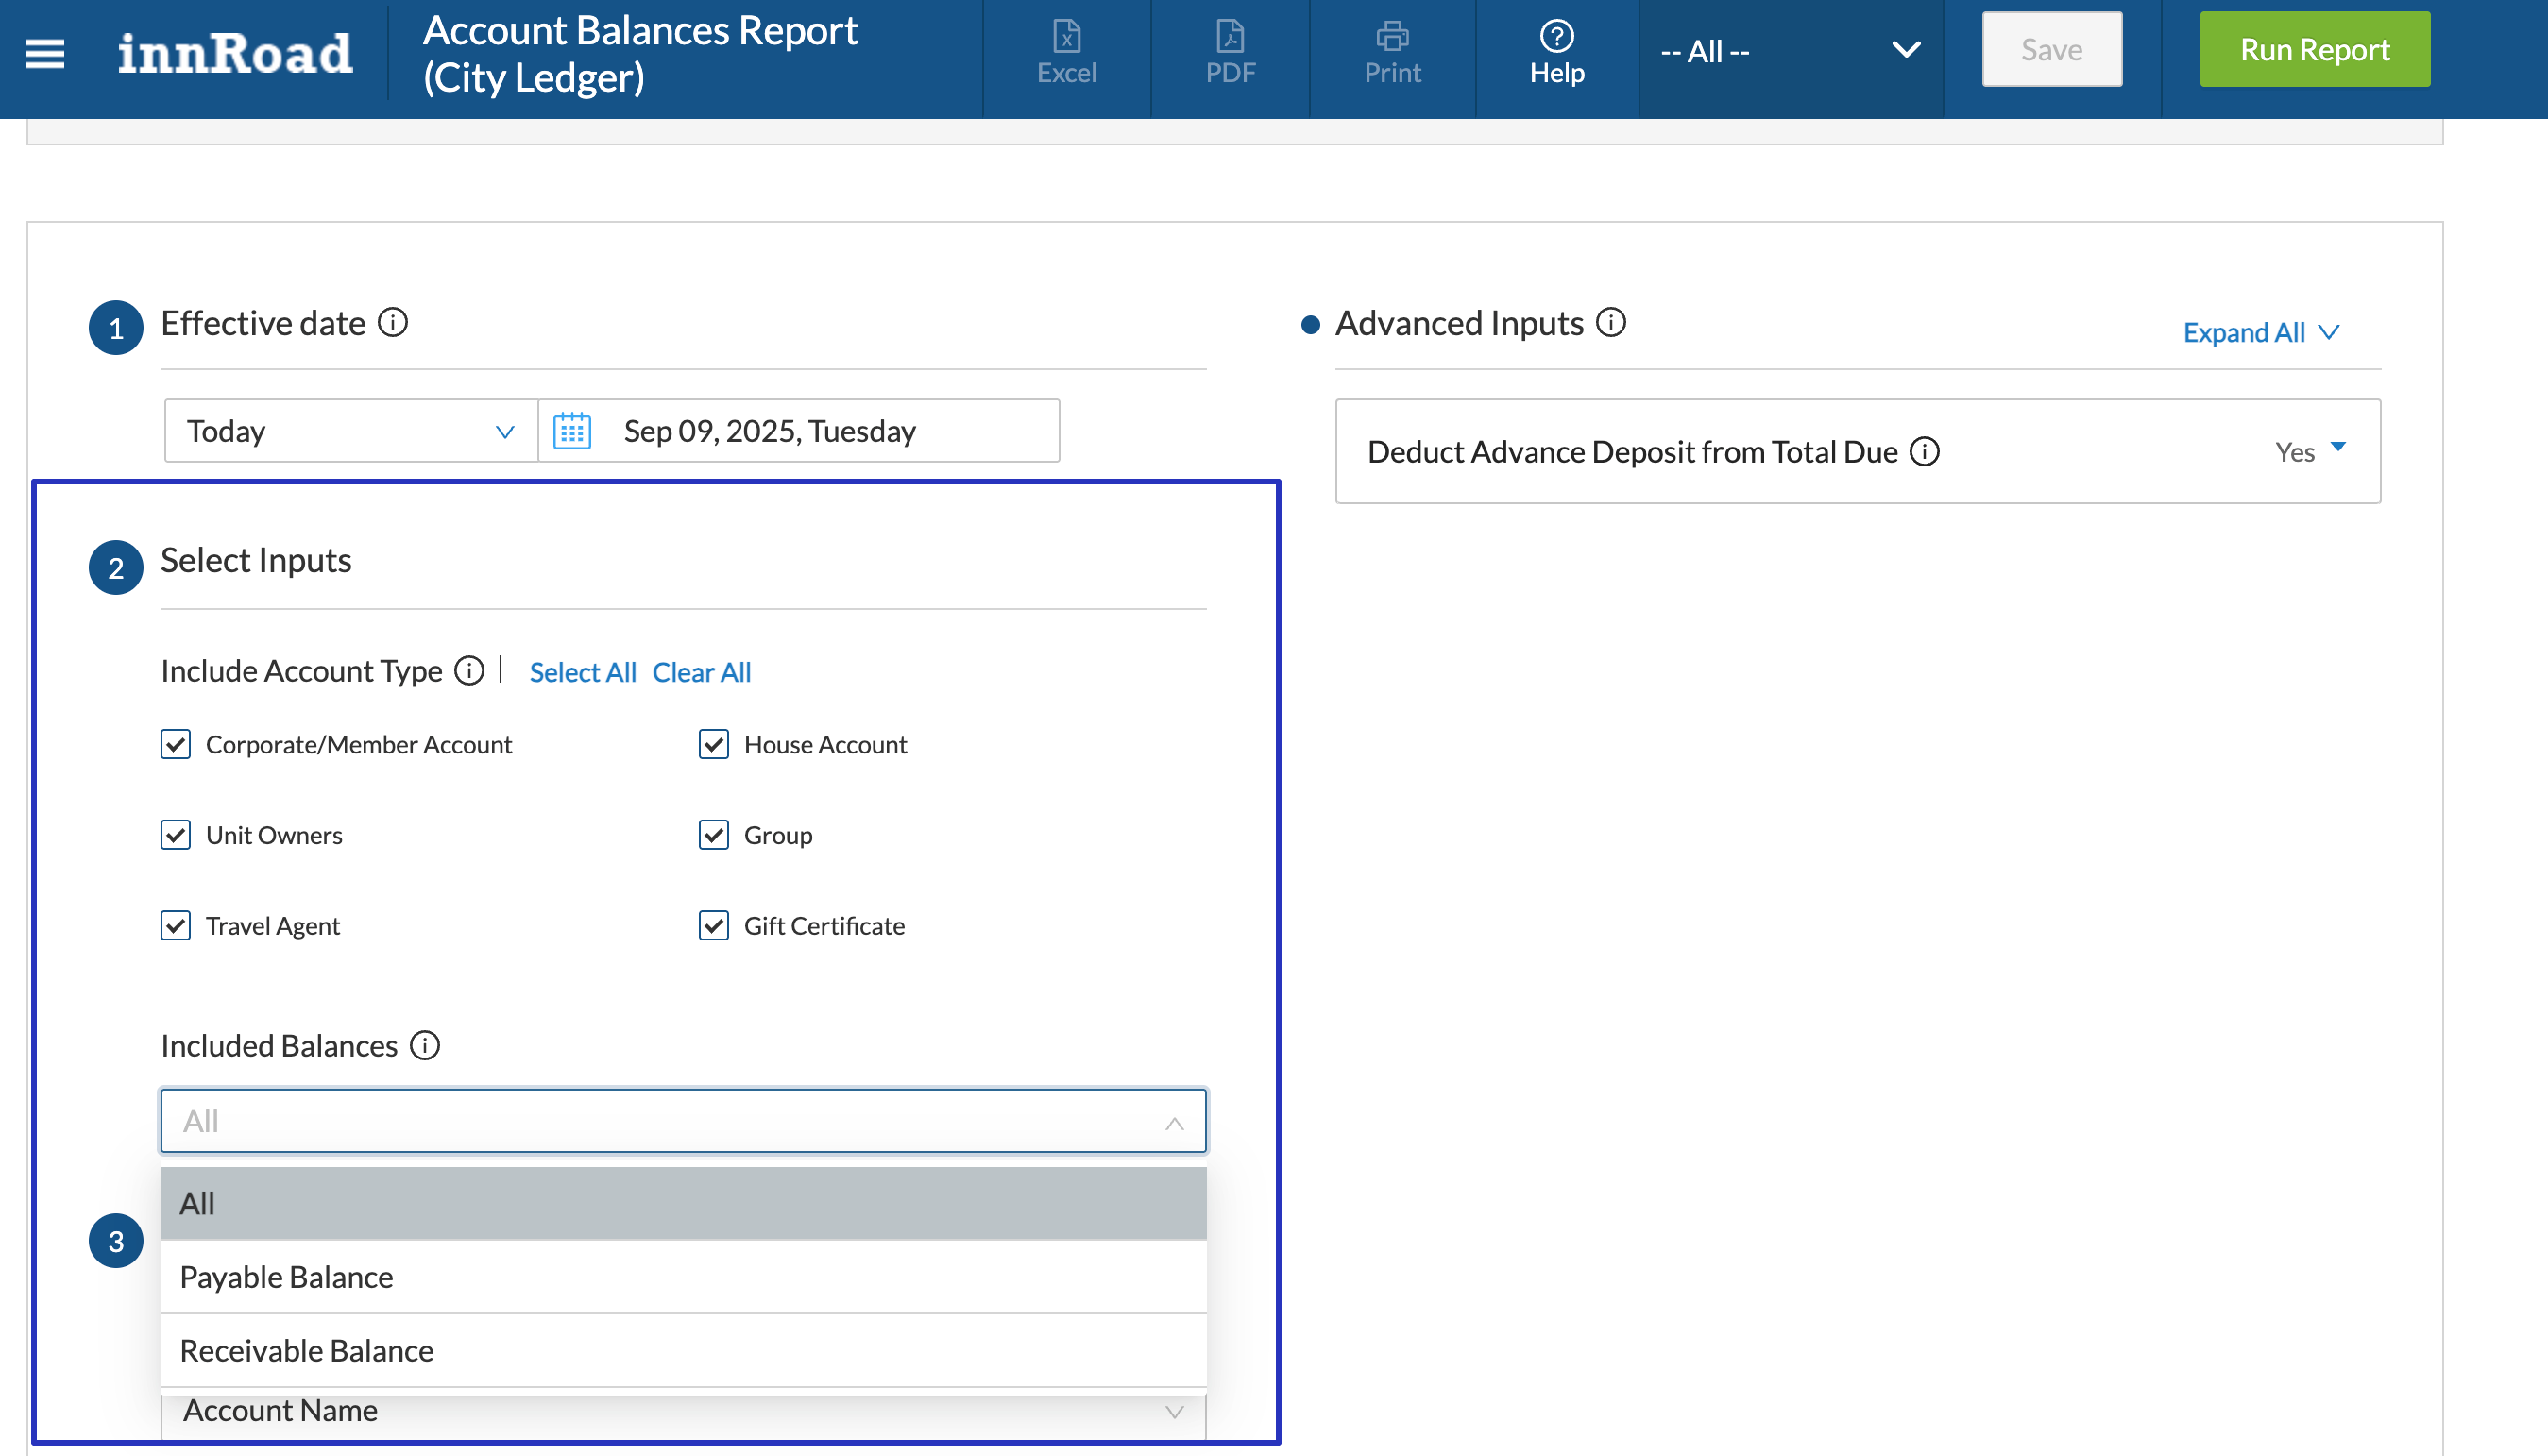This screenshot has height=1456, width=2548.
Task: Open the hamburger navigation menu
Action: coord(45,53)
